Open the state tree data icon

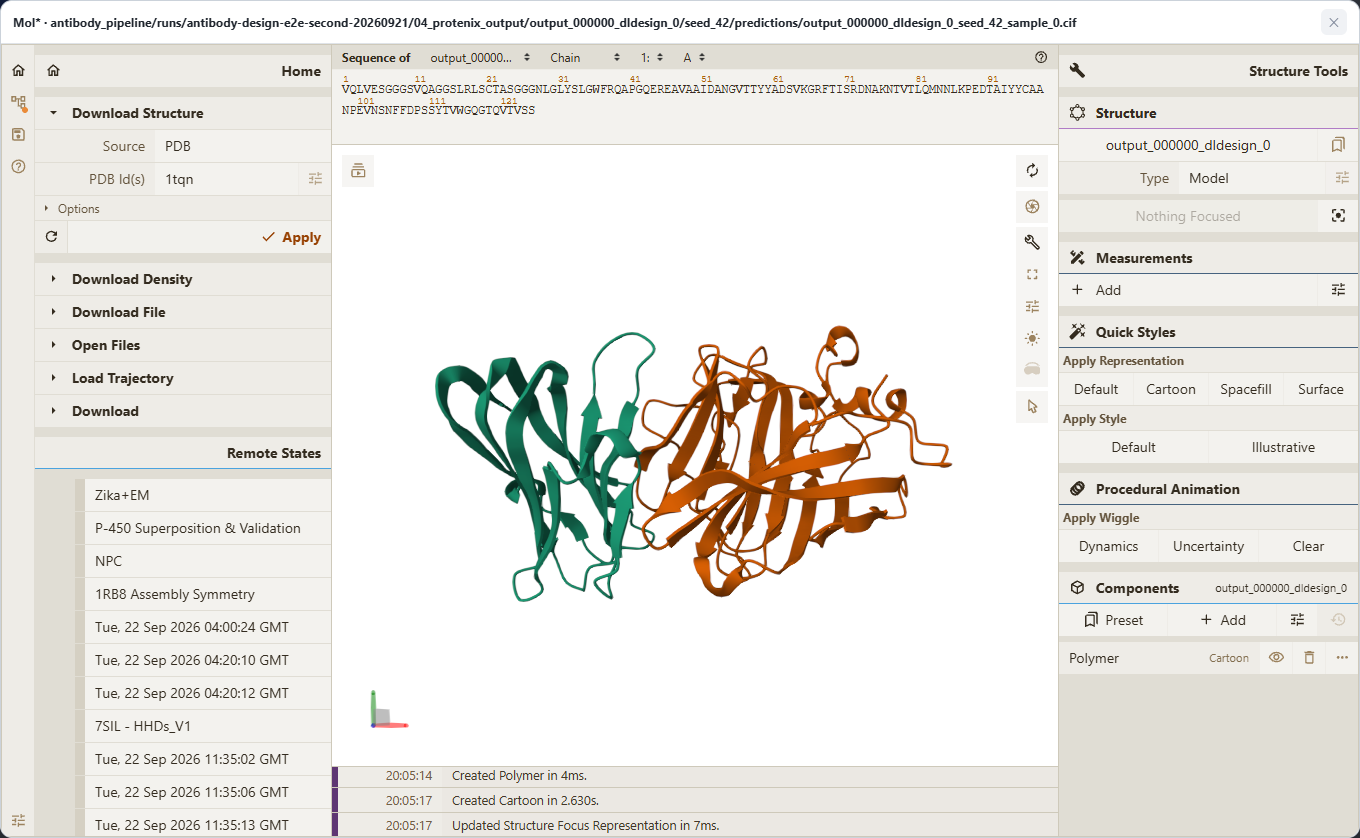(x=18, y=103)
